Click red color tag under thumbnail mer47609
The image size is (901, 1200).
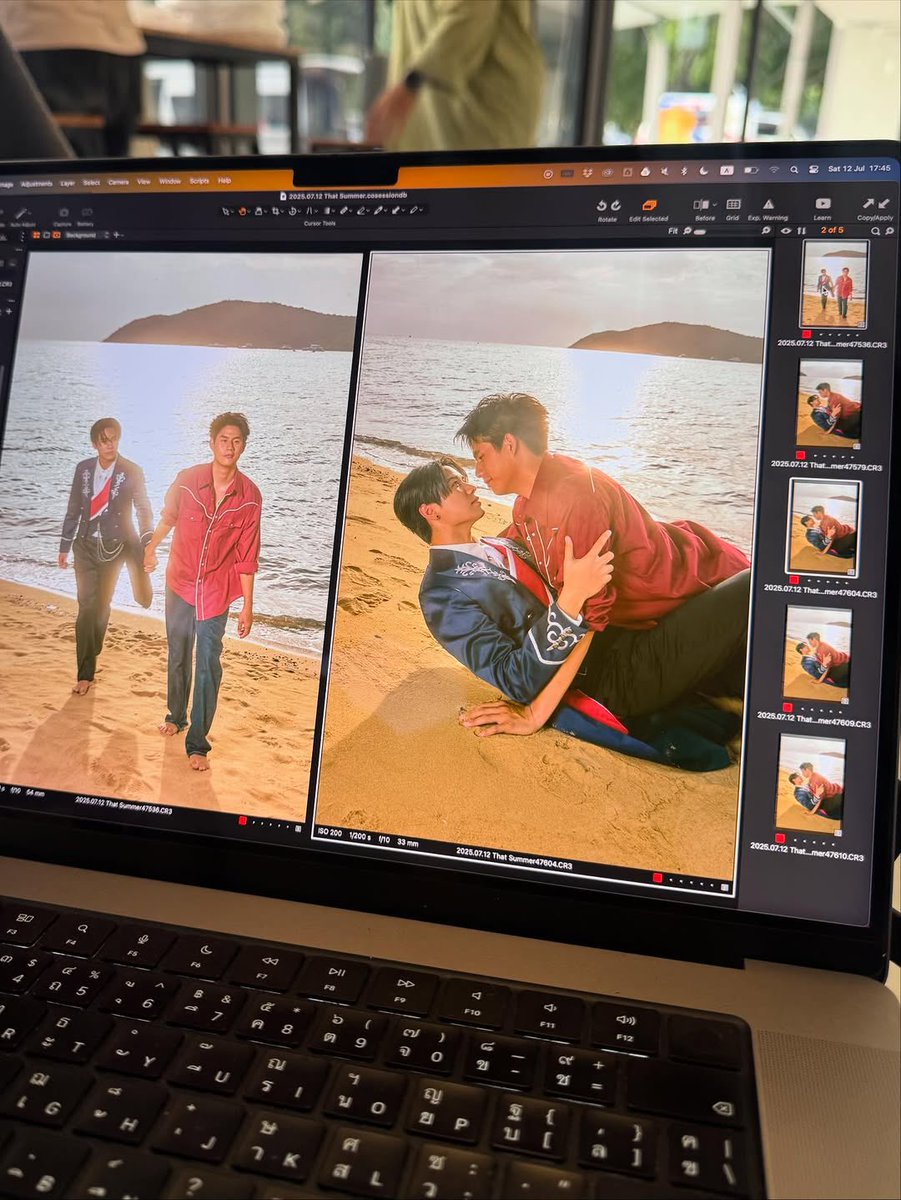789,708
